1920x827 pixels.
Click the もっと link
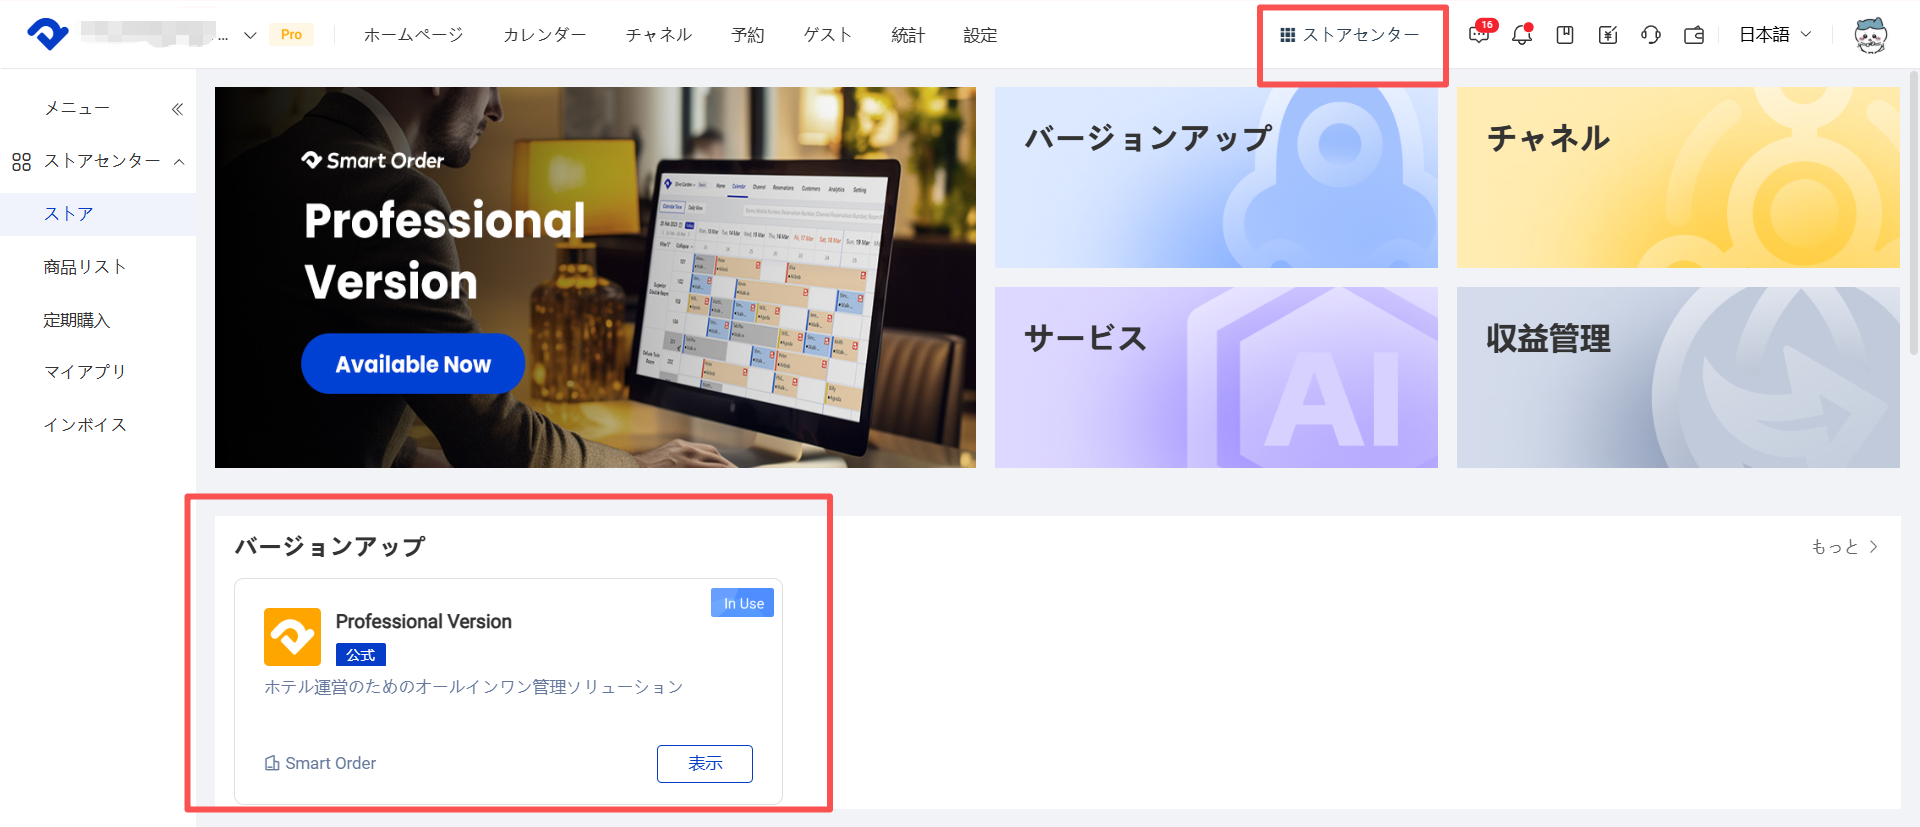coord(1845,547)
